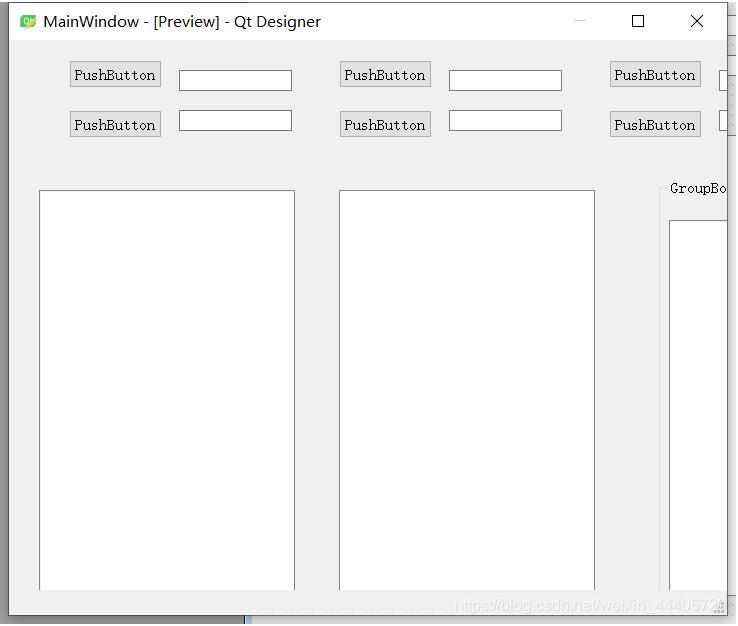The image size is (738, 626).
Task: Focus the text field beside the top middle PushButton
Action: pos(505,80)
